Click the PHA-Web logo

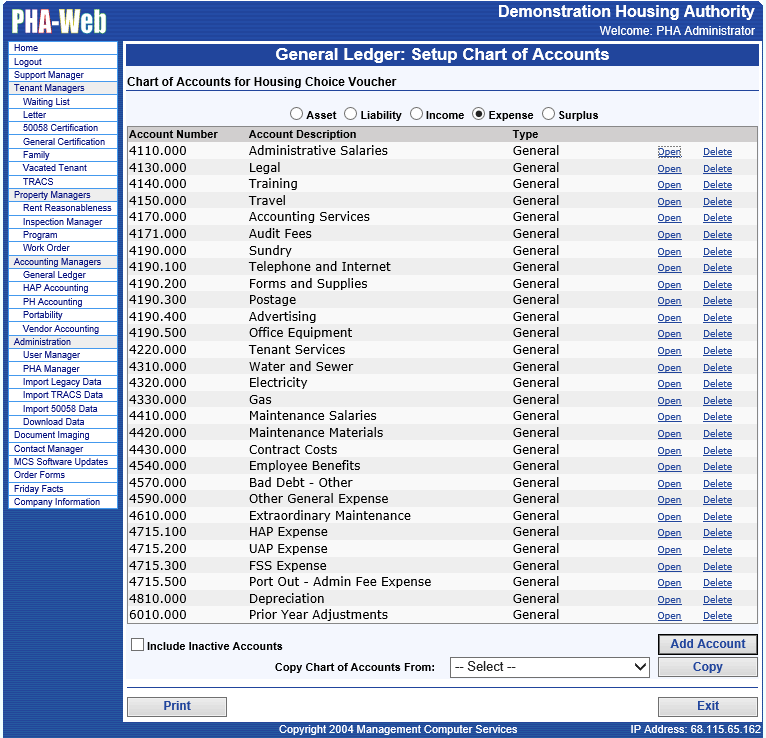pos(59,21)
